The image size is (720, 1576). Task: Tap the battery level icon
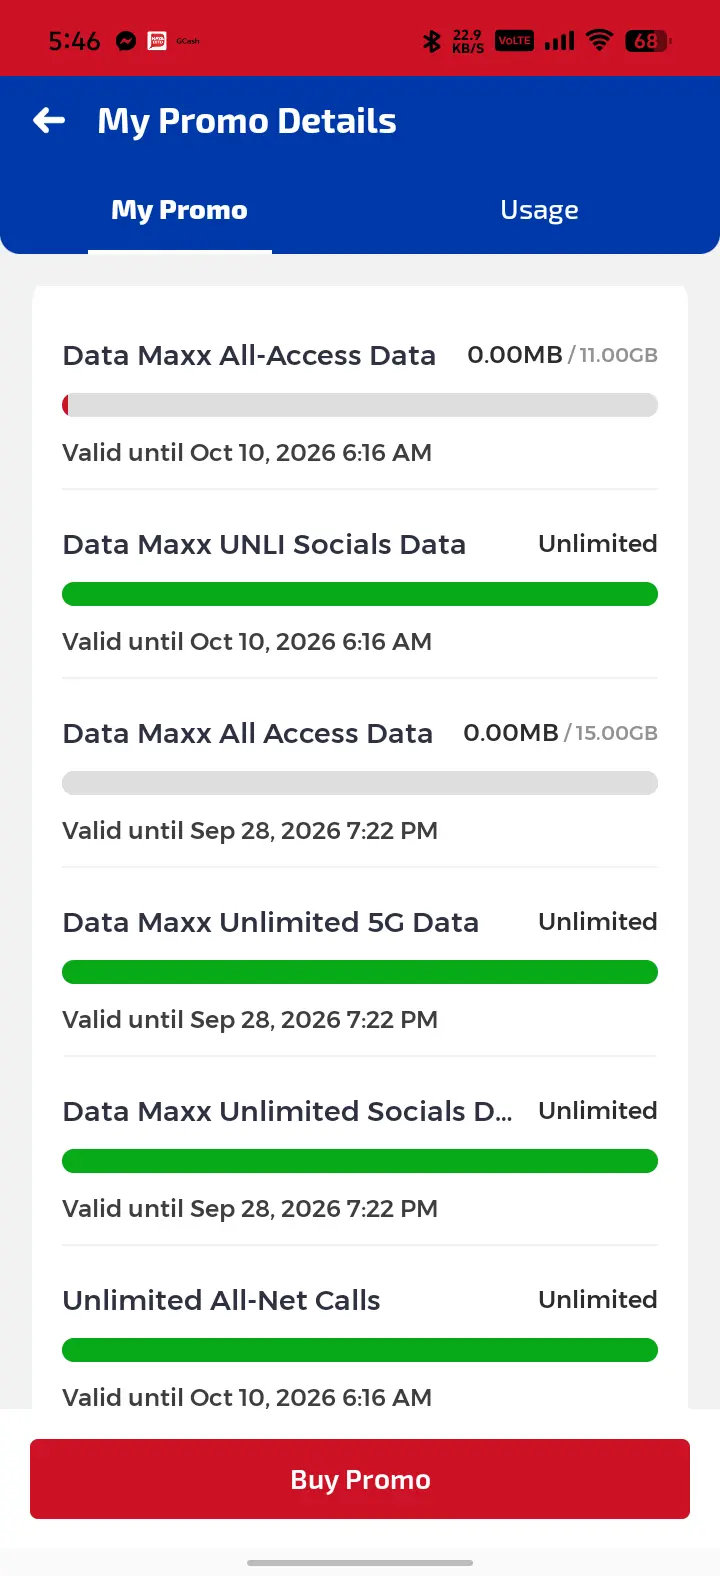[648, 41]
